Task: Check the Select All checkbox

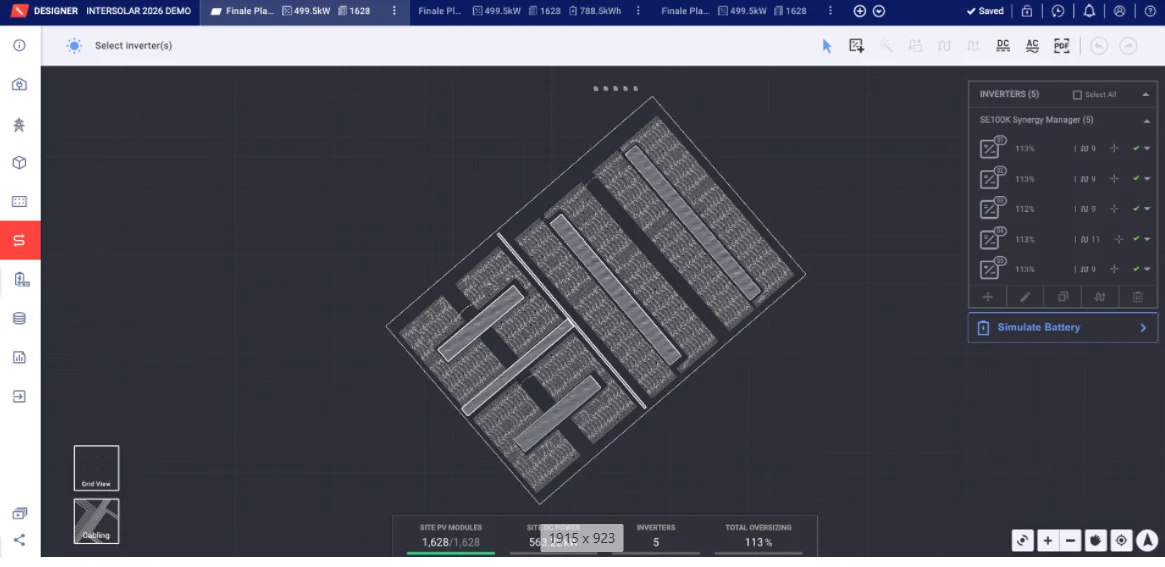Action: tap(1077, 95)
